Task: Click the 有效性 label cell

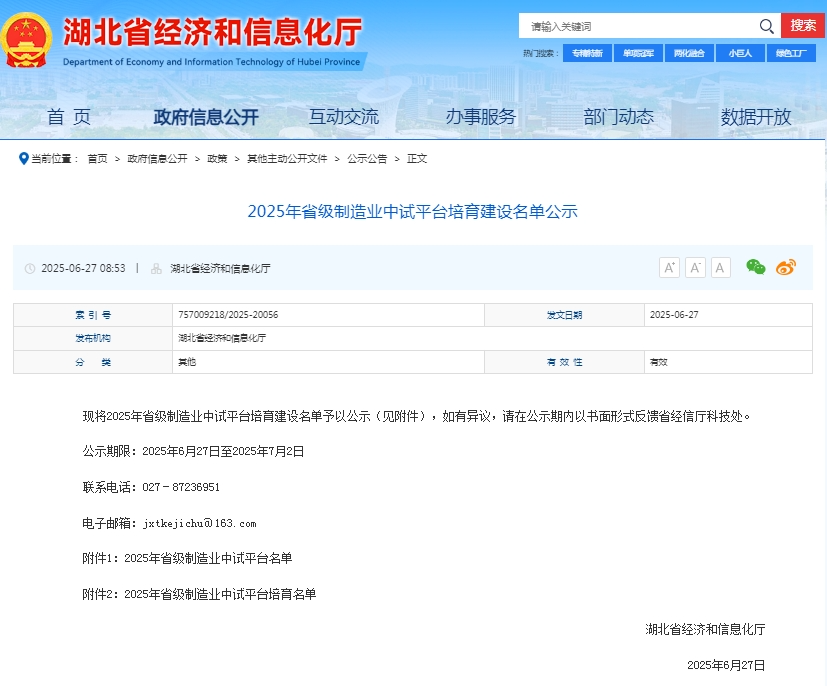Action: tap(564, 362)
